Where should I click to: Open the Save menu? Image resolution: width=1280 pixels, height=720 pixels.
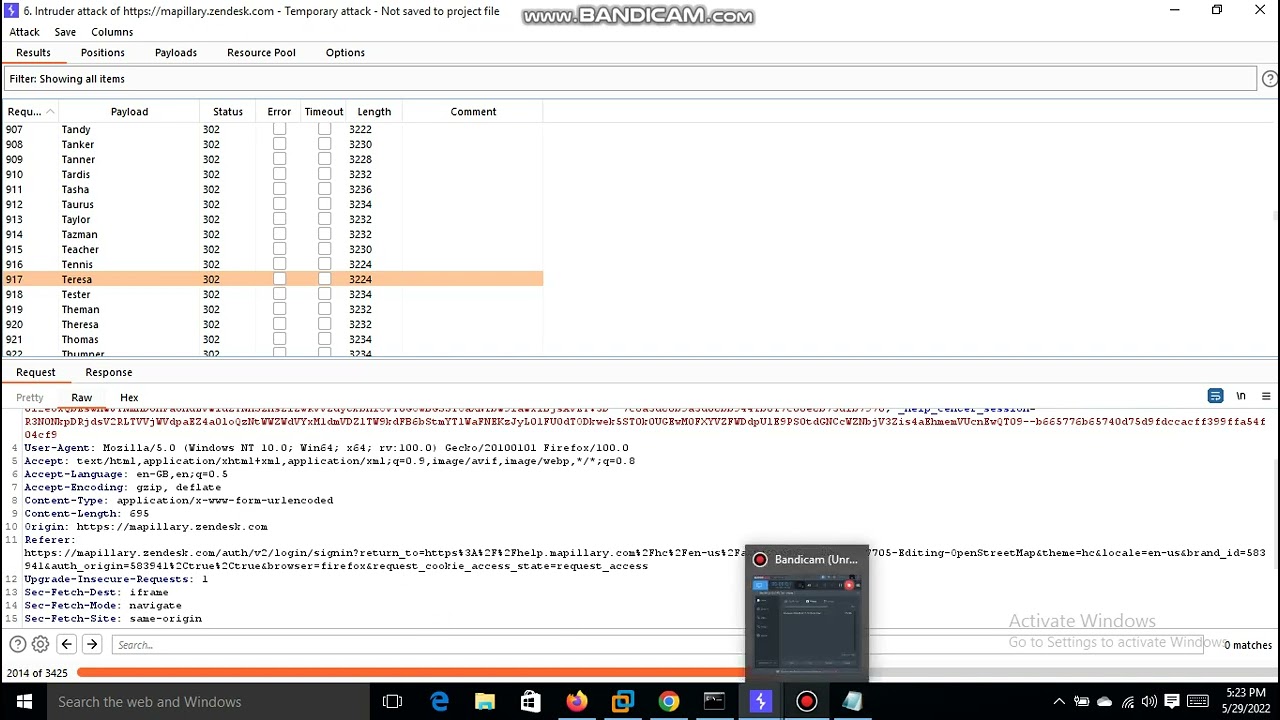[x=65, y=32]
